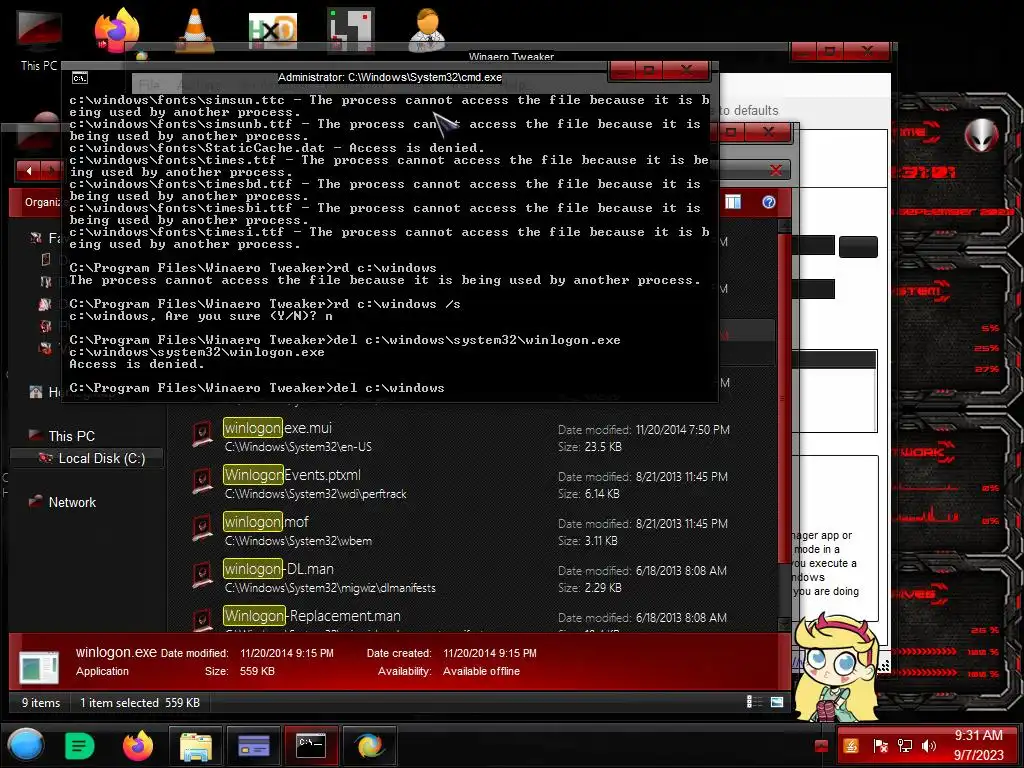Click the Java update tray icon
Viewport: 1024px width, 768px height.
(852, 745)
